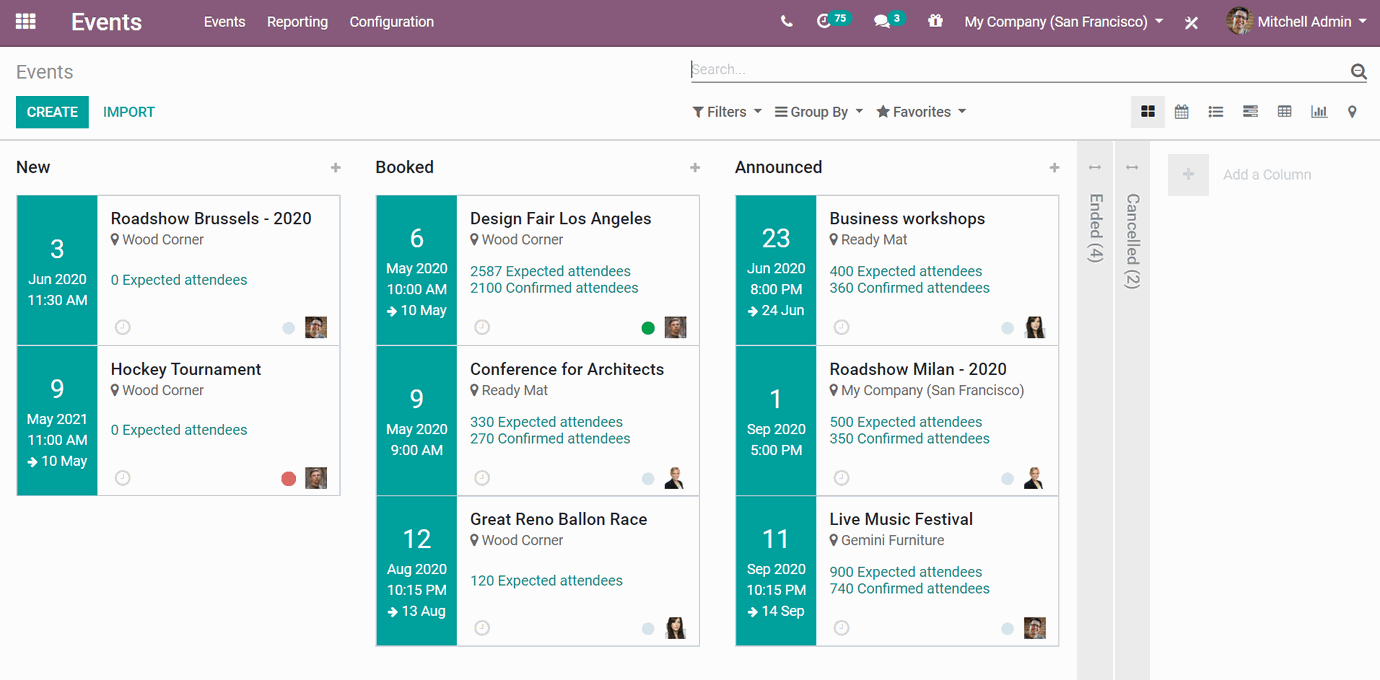1380x680 pixels.
Task: Open the List view
Action: [1215, 111]
